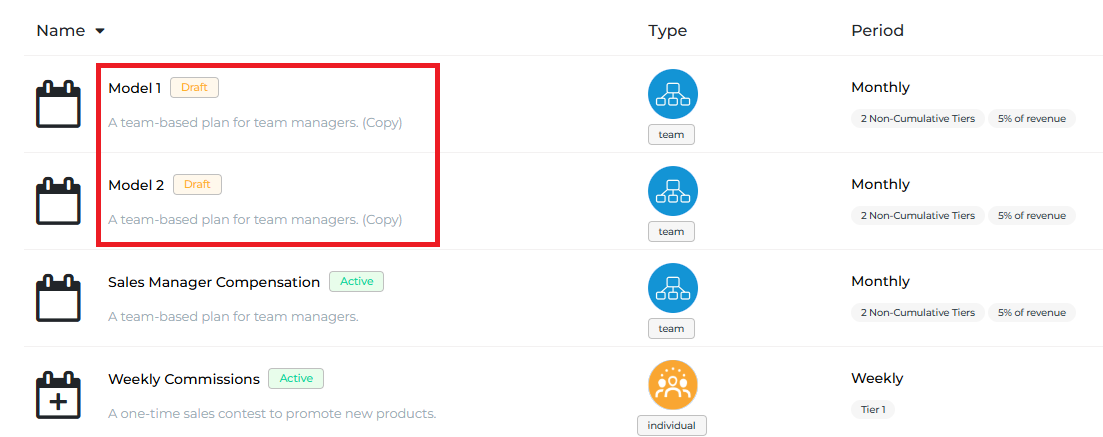
Task: Click the Period column header
Action: [877, 31]
